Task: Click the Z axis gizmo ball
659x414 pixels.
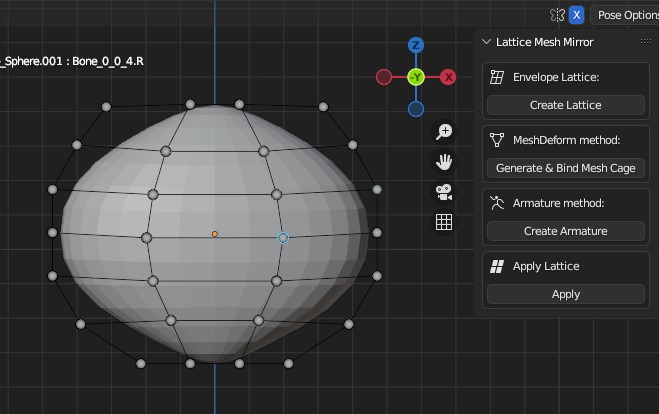Action: pos(416,45)
